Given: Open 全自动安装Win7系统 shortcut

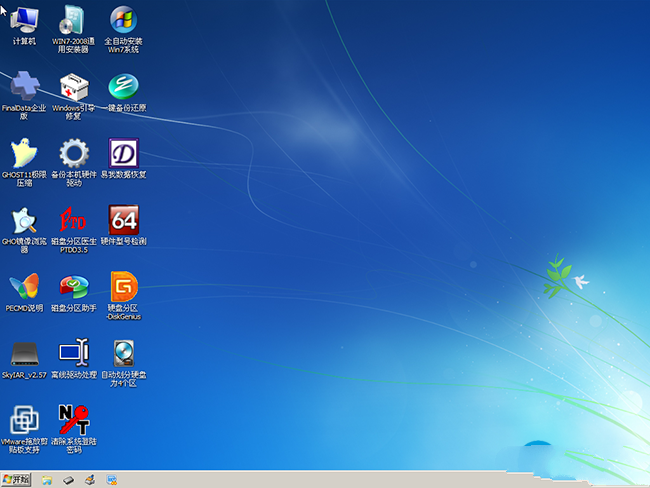Looking at the screenshot, I should (124, 21).
